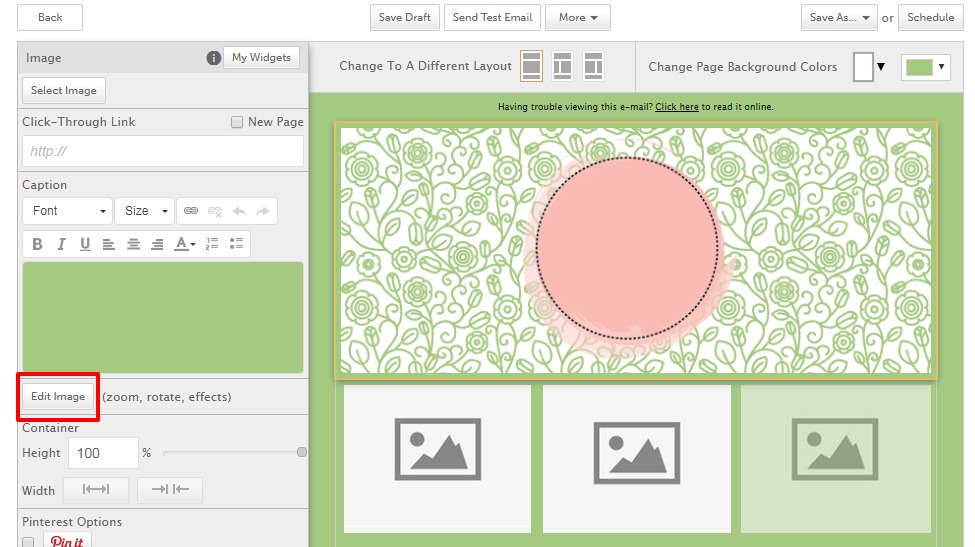Tick the Pinterest Pin it checkbox
The image size is (975, 547).
[29, 542]
